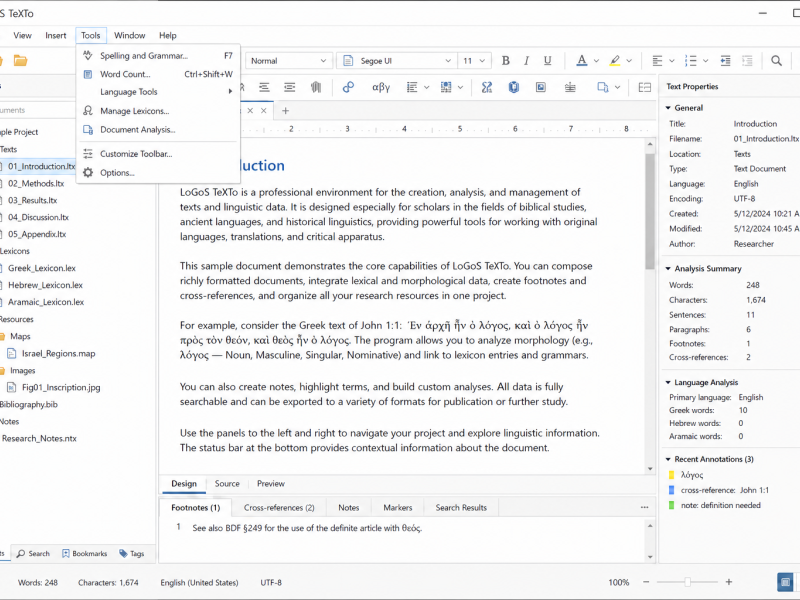Click the split layout icon near Text Properties
800x600 pixels.
(645, 87)
